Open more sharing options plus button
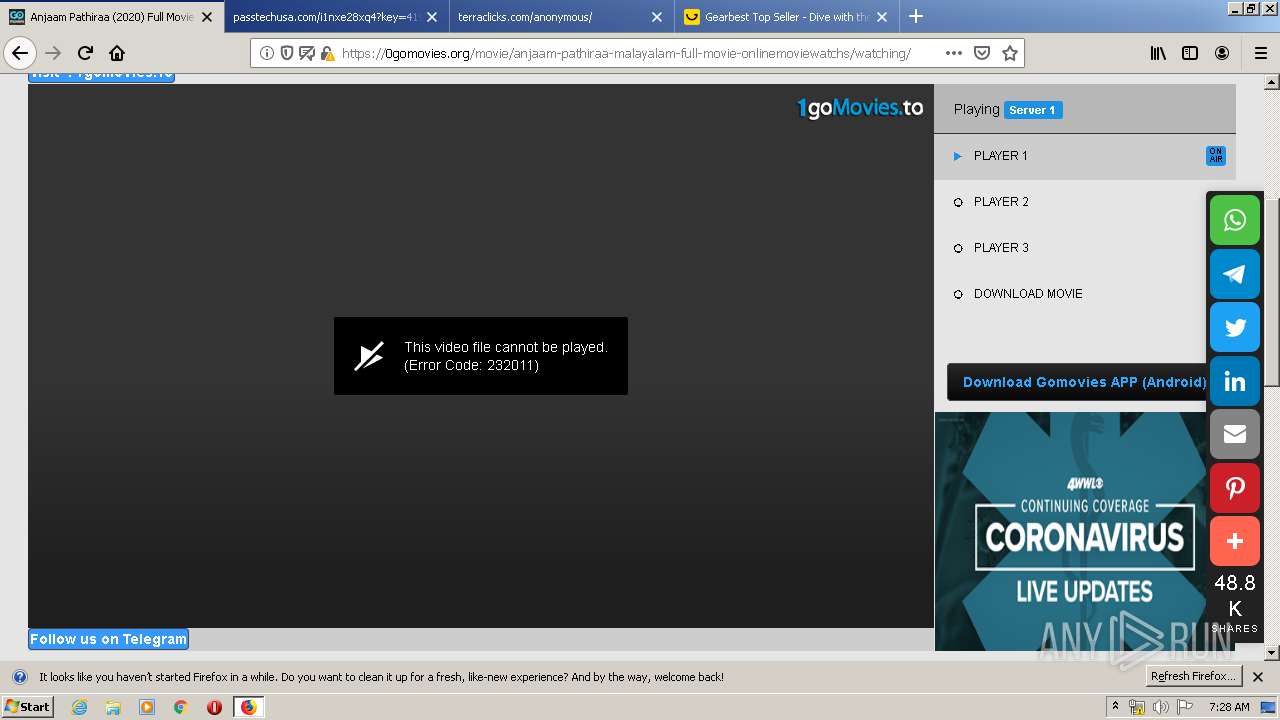The height and width of the screenshot is (720, 1280). pos(1235,541)
